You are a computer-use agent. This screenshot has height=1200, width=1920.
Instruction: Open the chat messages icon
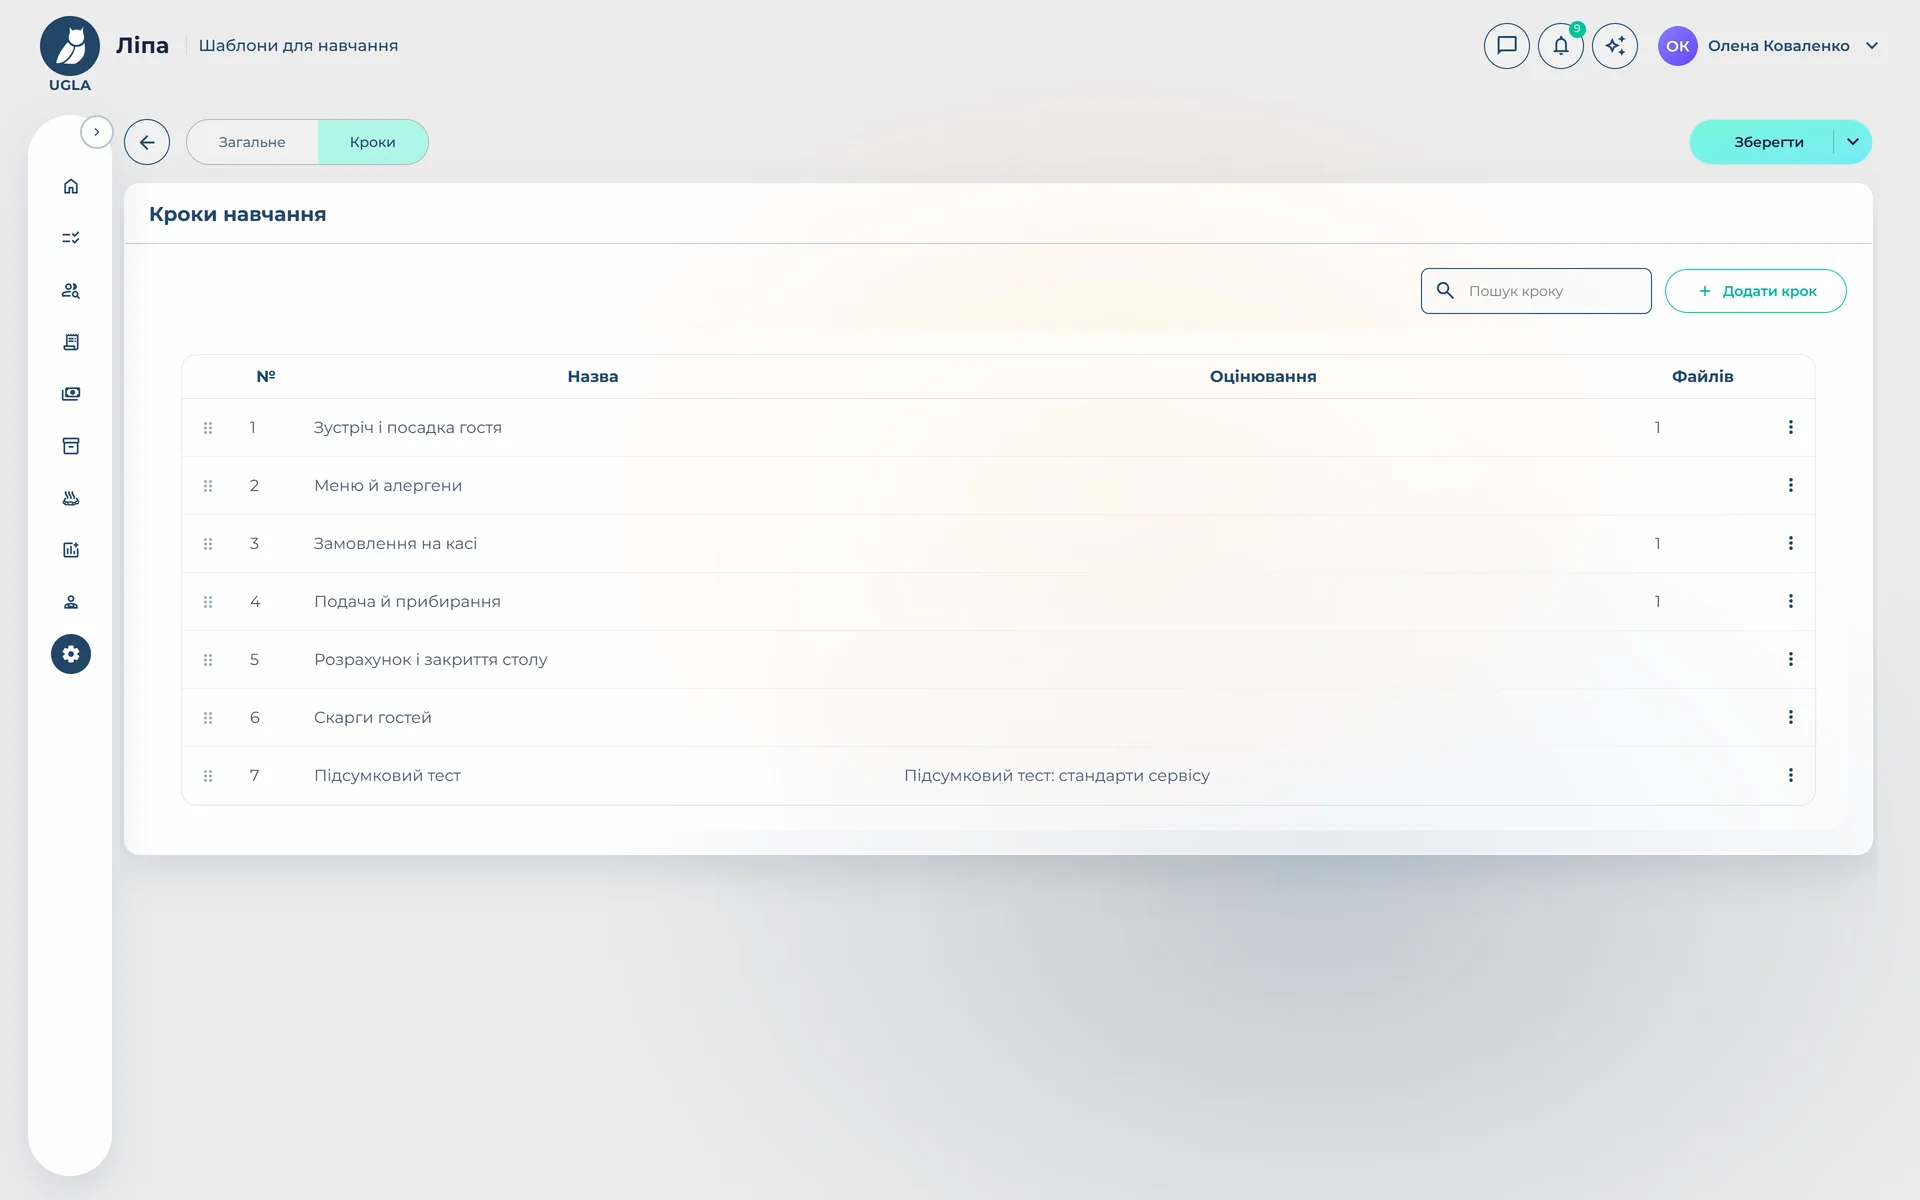pyautogui.click(x=1506, y=46)
